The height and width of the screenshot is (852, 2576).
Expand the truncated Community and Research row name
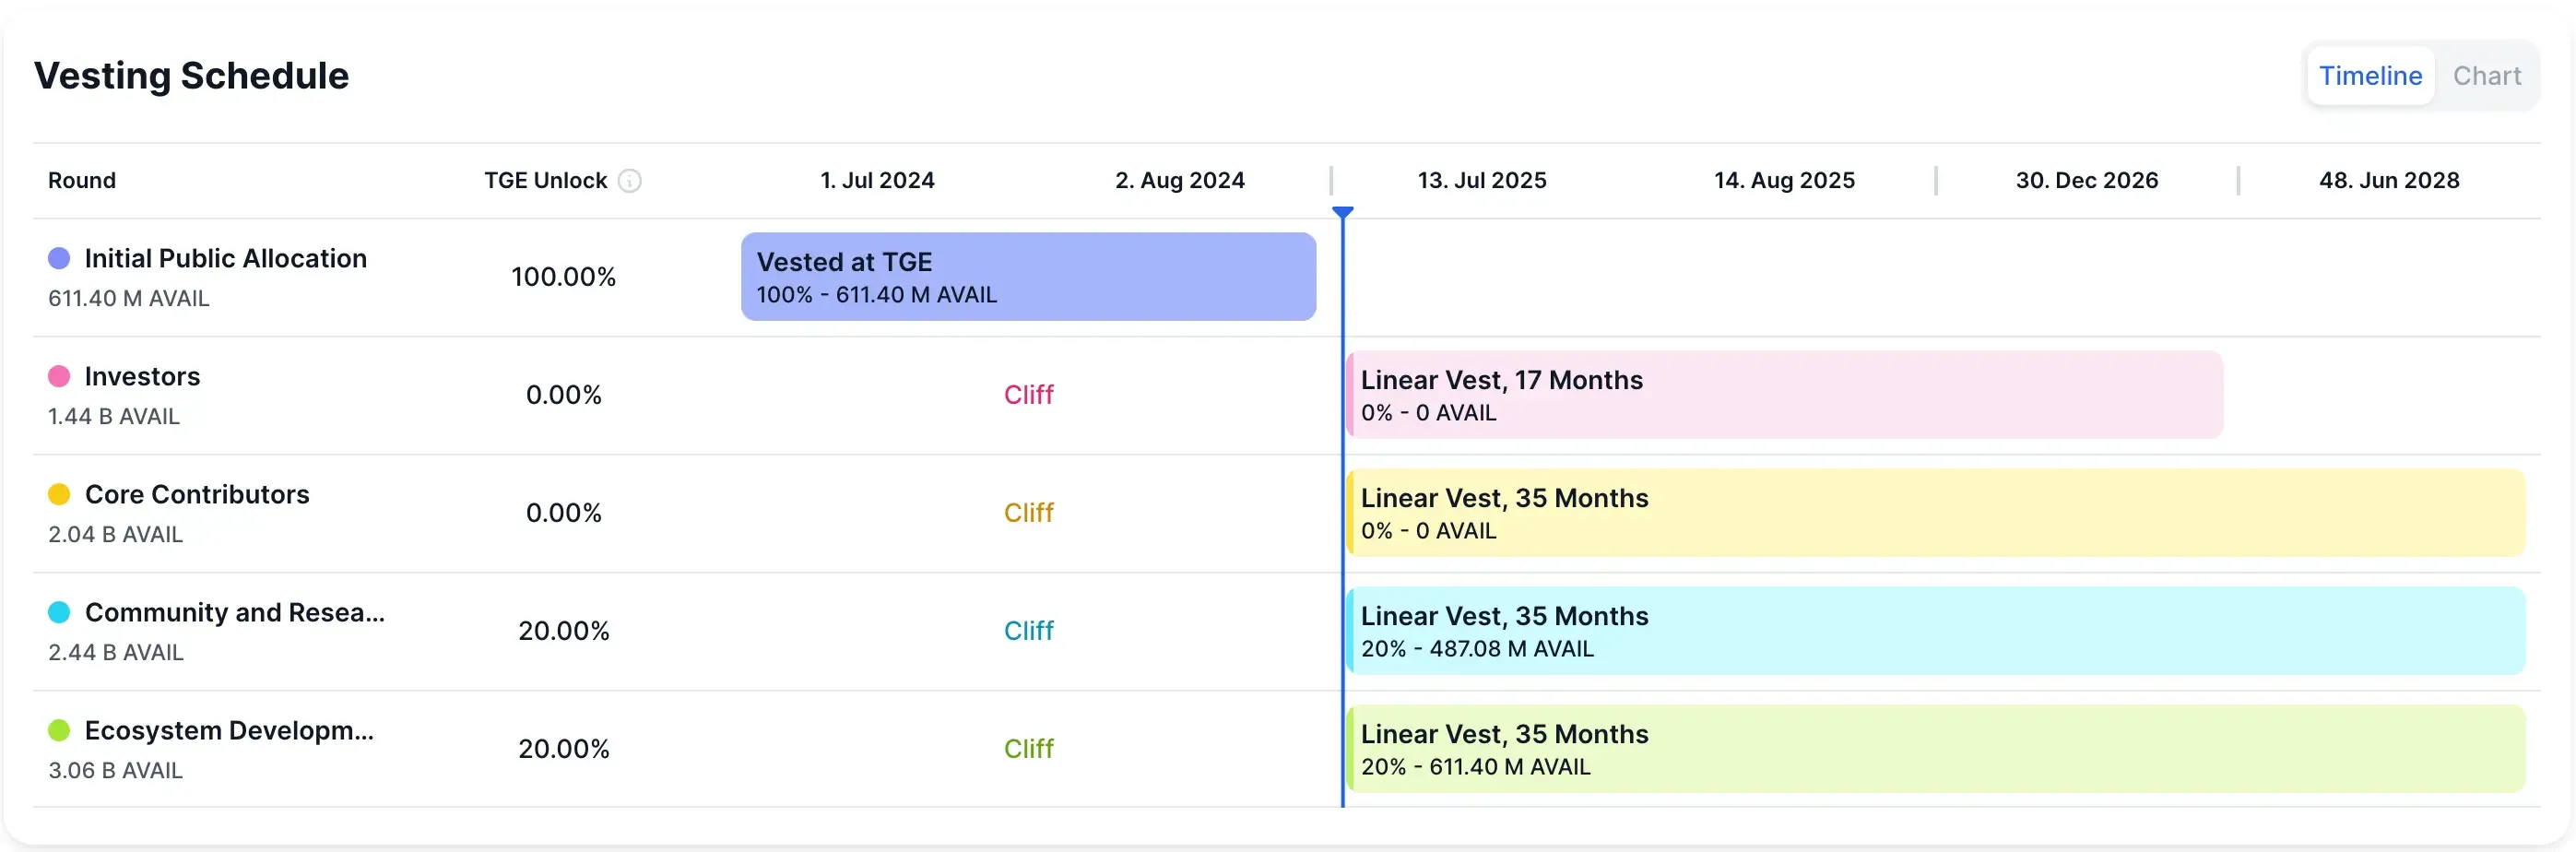coord(235,612)
